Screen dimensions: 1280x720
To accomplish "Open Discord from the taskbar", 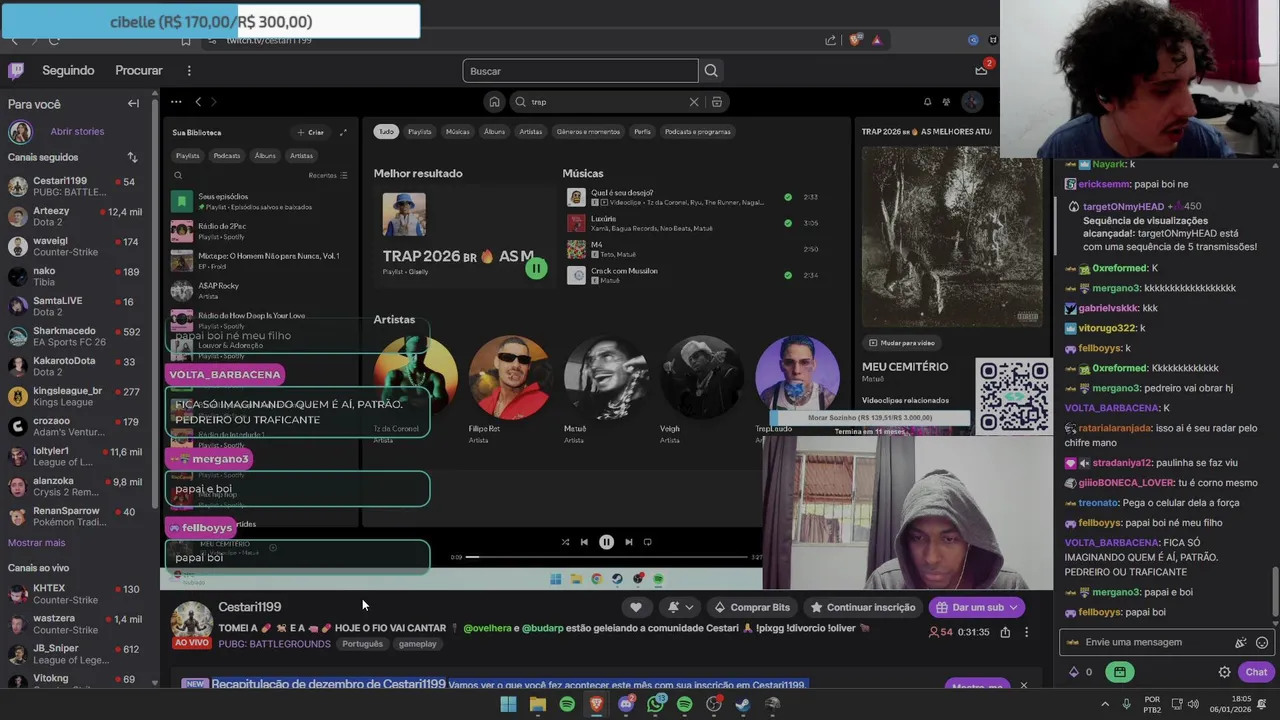I will 626,704.
